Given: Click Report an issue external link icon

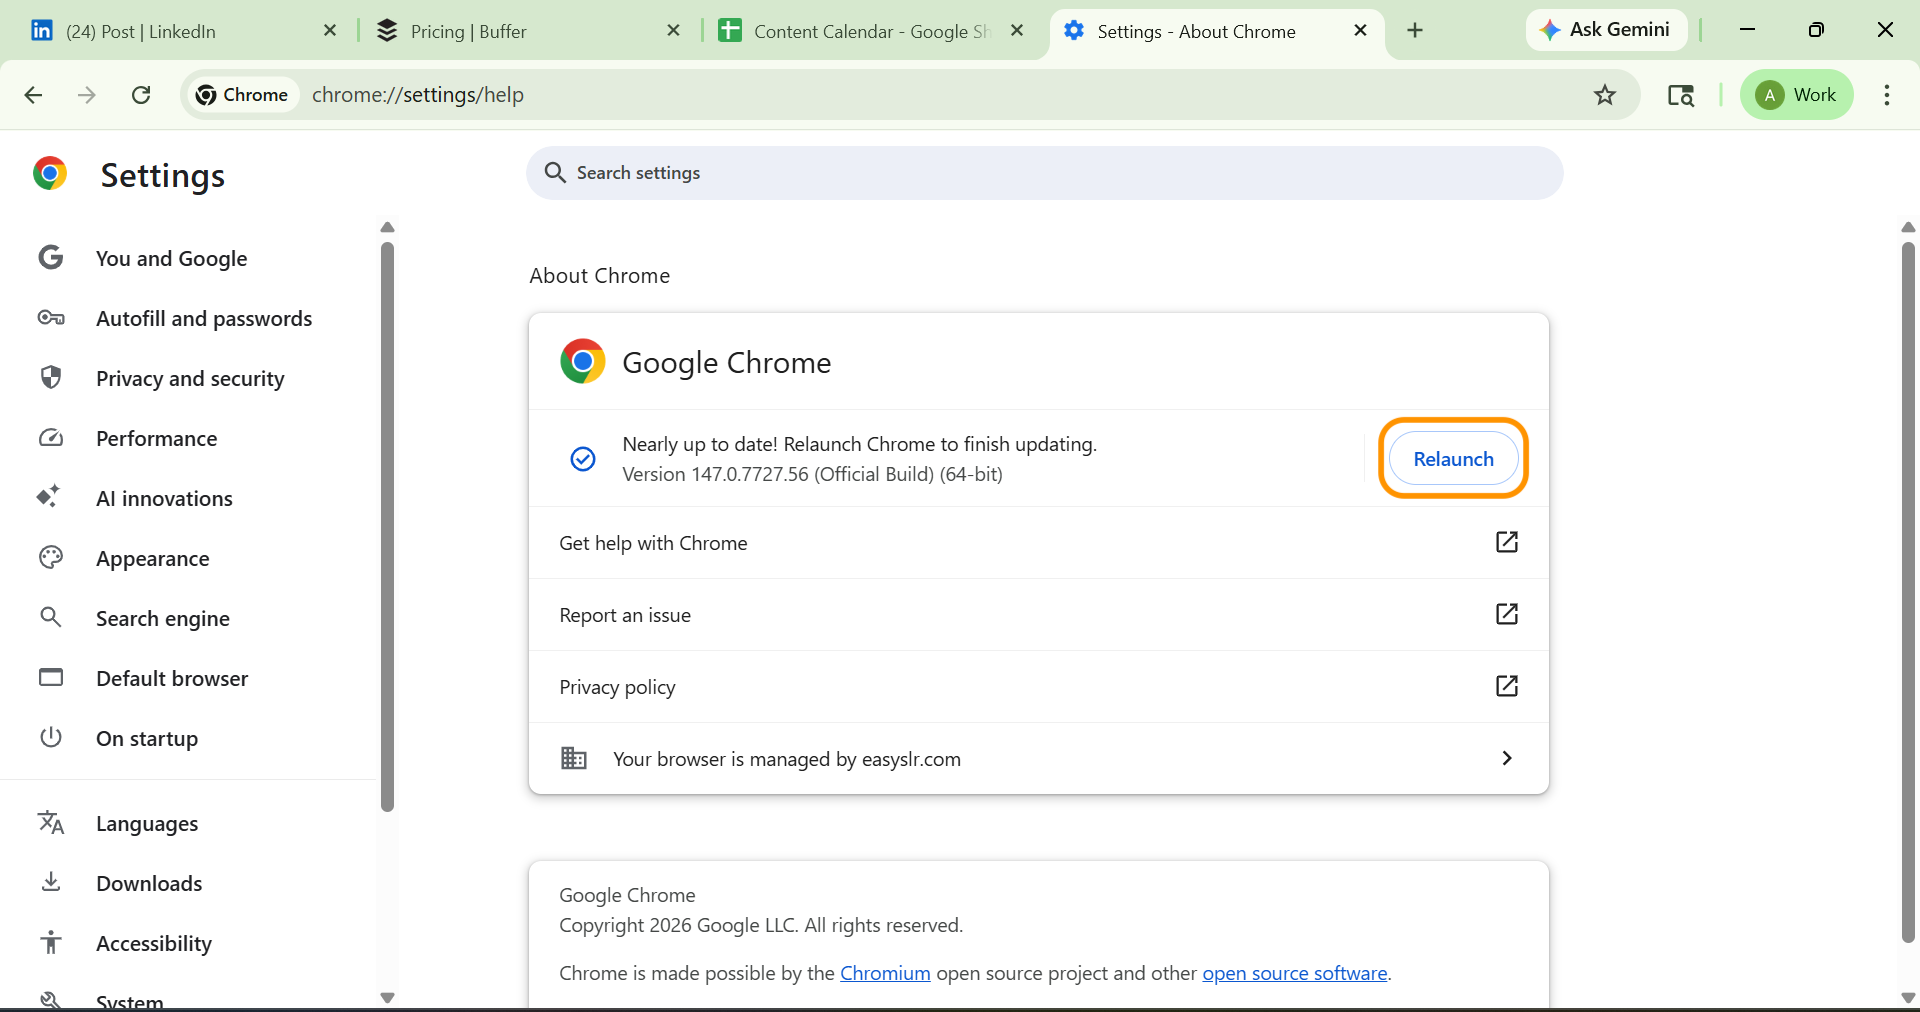Looking at the screenshot, I should tap(1506, 614).
